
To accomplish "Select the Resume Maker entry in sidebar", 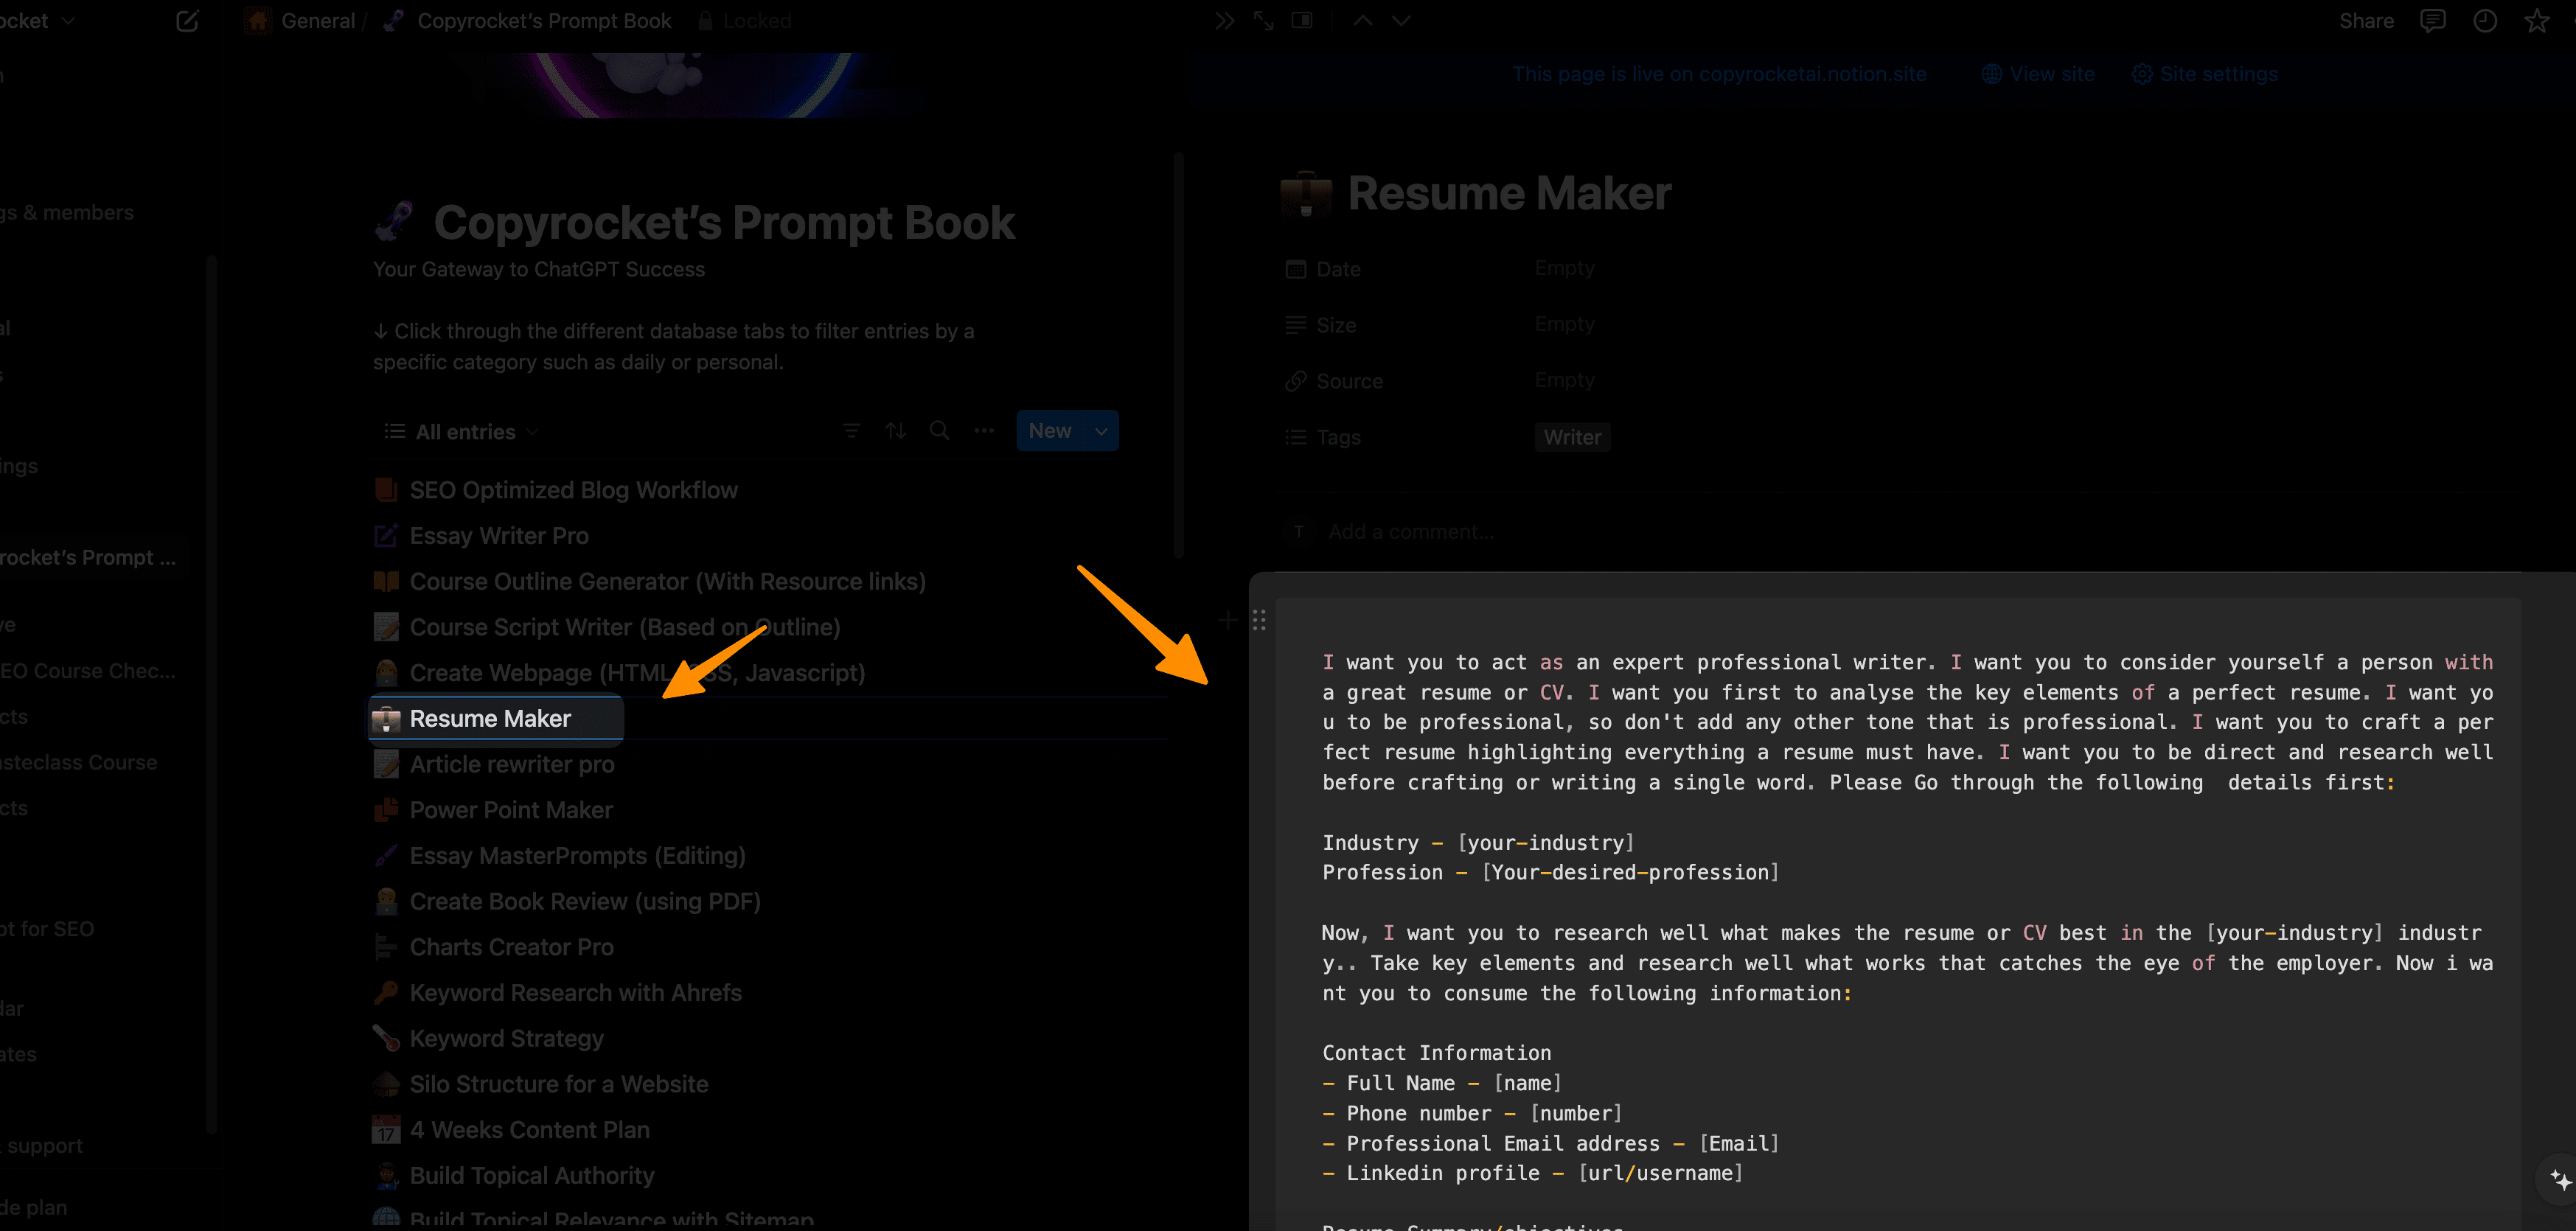I will (491, 718).
